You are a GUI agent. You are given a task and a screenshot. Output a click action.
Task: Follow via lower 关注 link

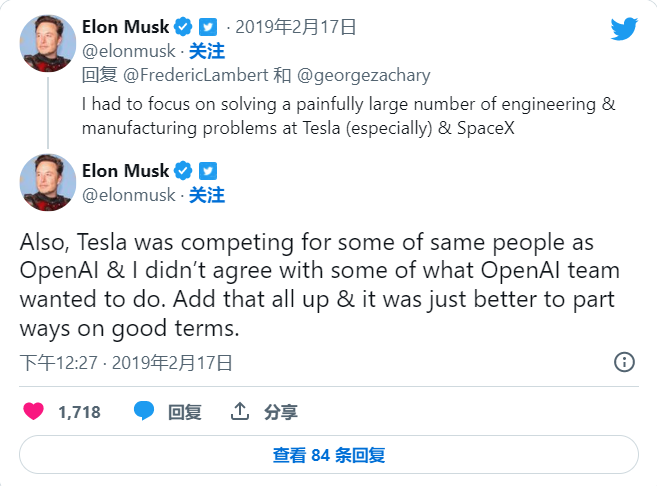click(x=206, y=194)
